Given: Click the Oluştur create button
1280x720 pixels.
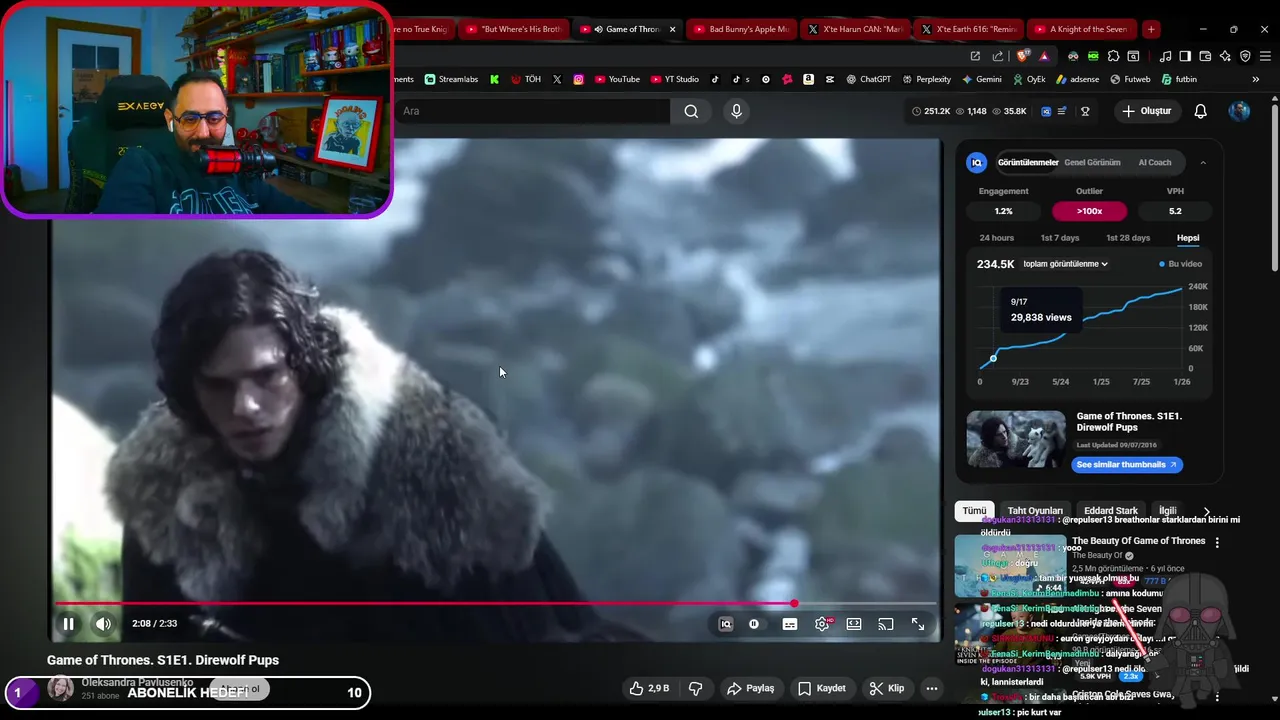Looking at the screenshot, I should click(x=1146, y=111).
